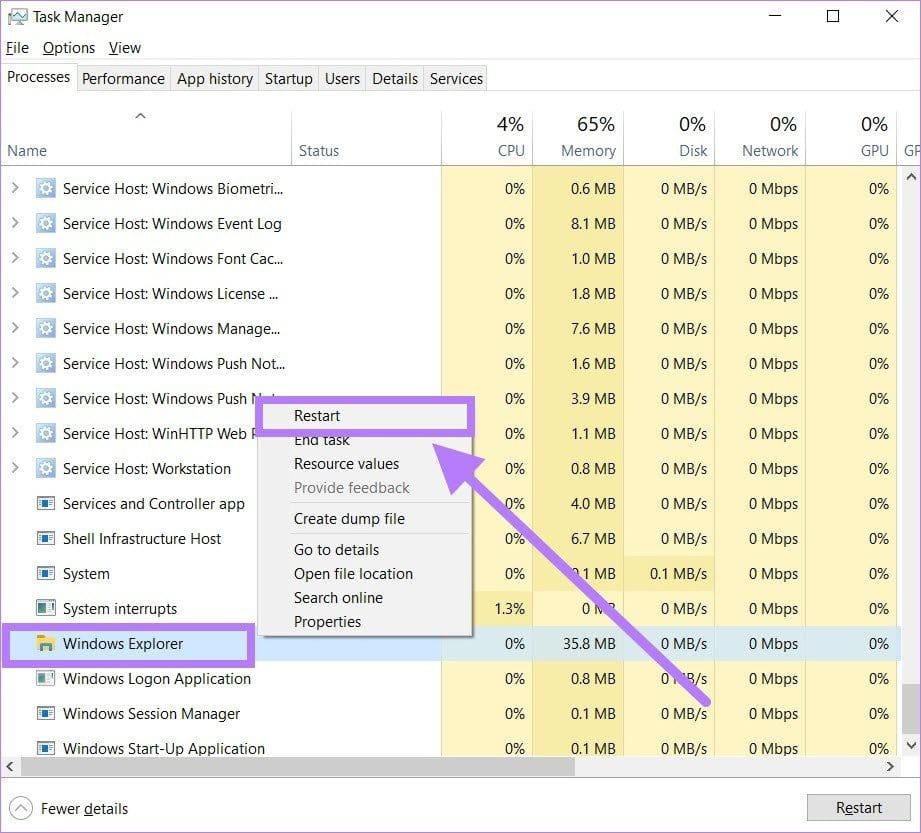Screen dimensions: 921x833
Task: Expand Service Host: Windows License group
Action: (x=15, y=293)
